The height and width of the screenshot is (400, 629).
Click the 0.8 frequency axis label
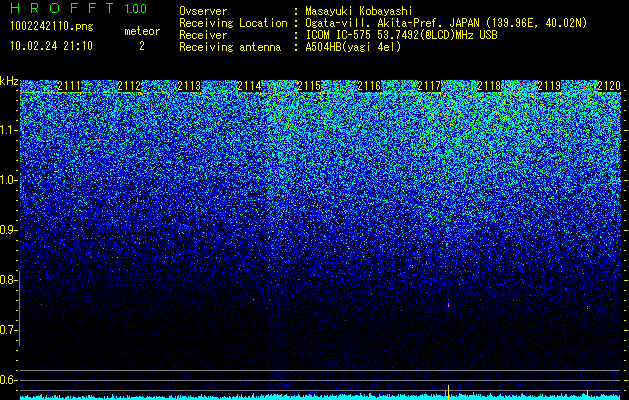[8, 280]
